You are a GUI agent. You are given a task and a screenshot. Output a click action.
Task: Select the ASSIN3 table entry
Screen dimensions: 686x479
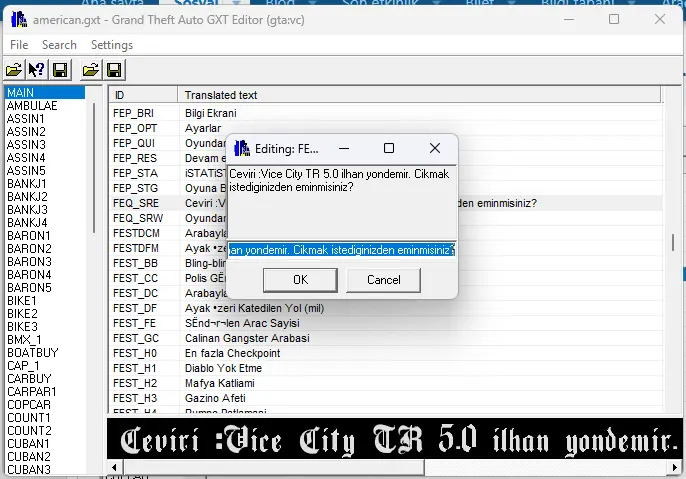pyautogui.click(x=26, y=144)
